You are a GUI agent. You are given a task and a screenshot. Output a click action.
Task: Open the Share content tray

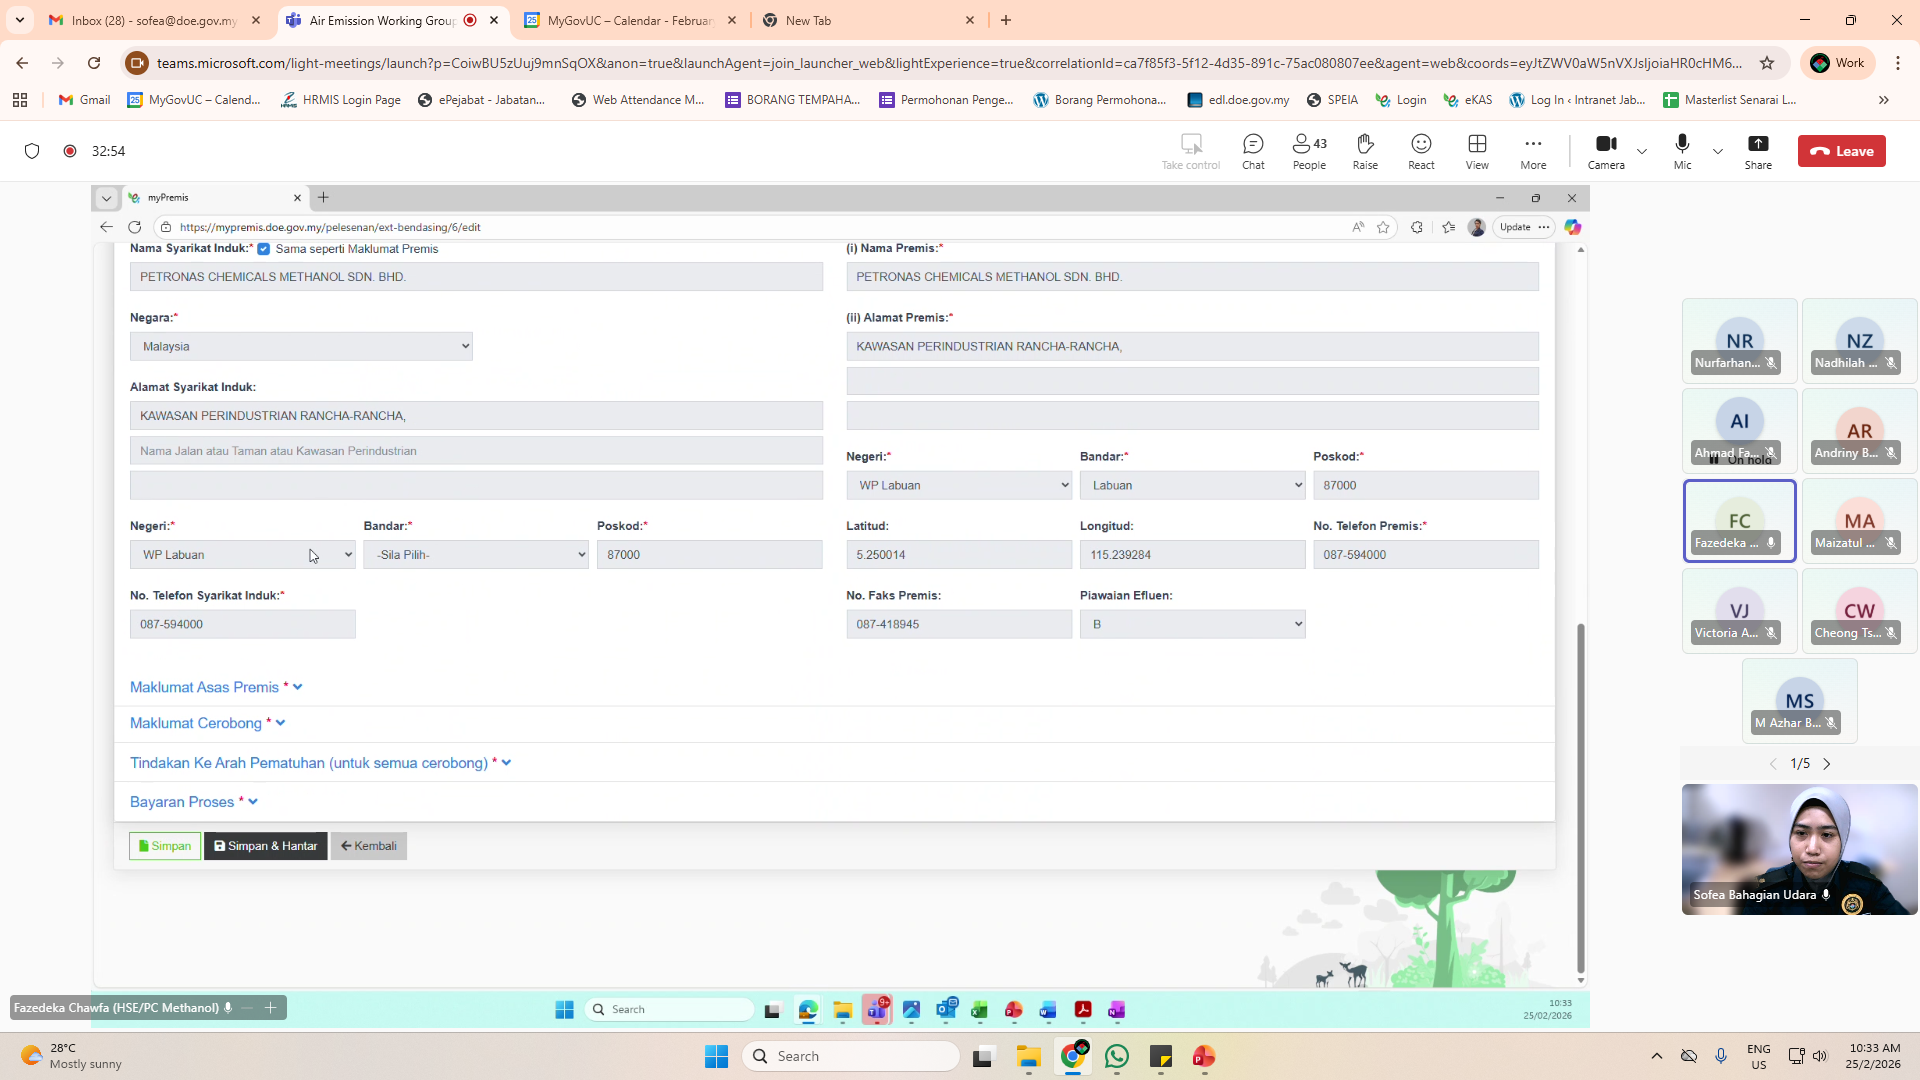click(1758, 151)
